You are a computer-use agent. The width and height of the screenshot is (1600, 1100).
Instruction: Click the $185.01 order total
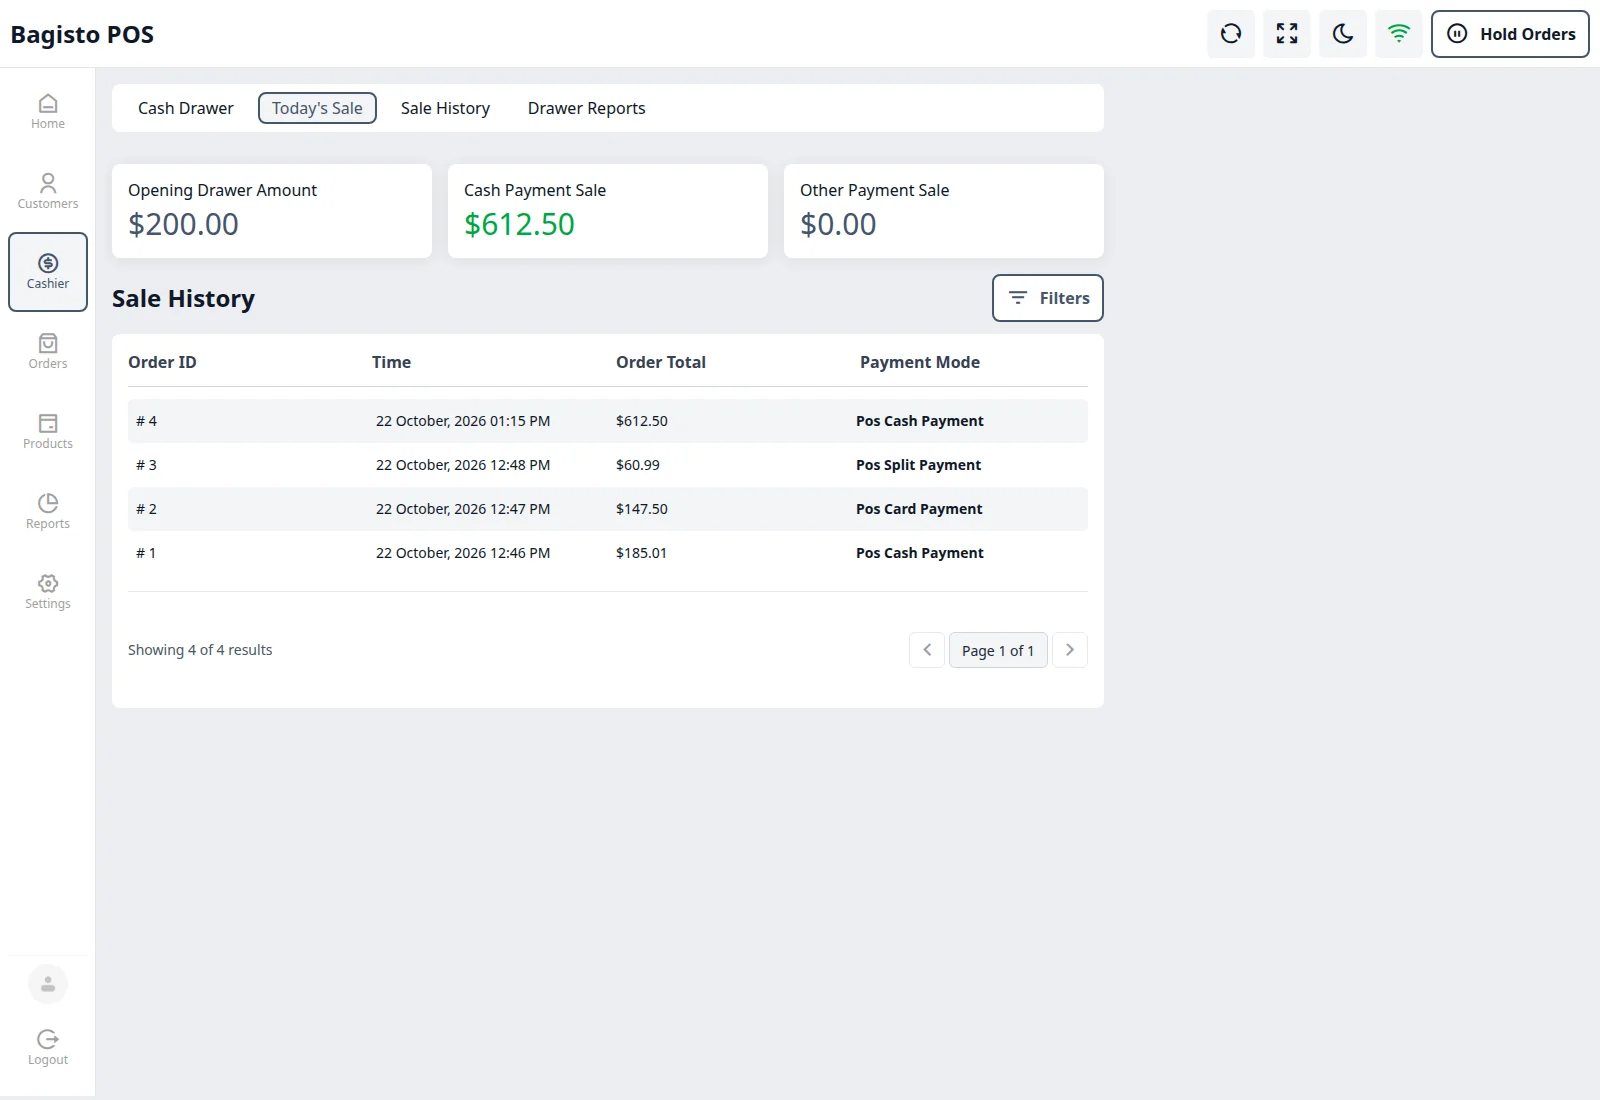pyautogui.click(x=641, y=553)
